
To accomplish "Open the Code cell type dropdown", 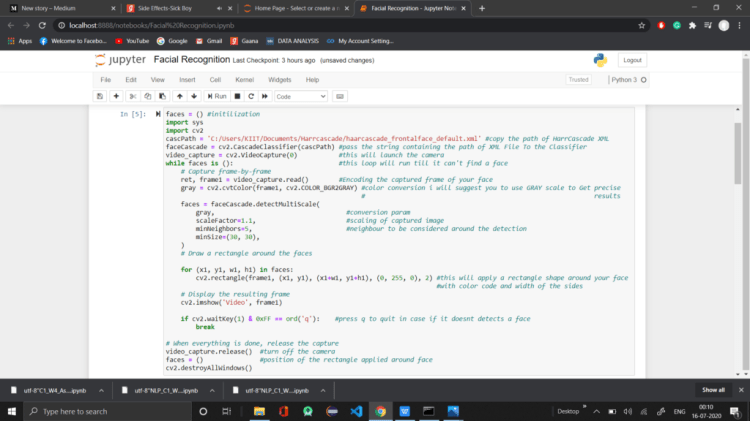I will tap(300, 96).
